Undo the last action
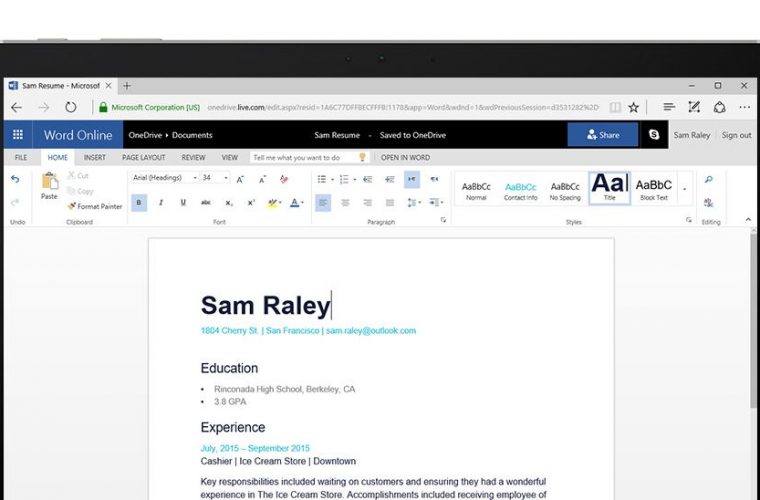 point(15,179)
